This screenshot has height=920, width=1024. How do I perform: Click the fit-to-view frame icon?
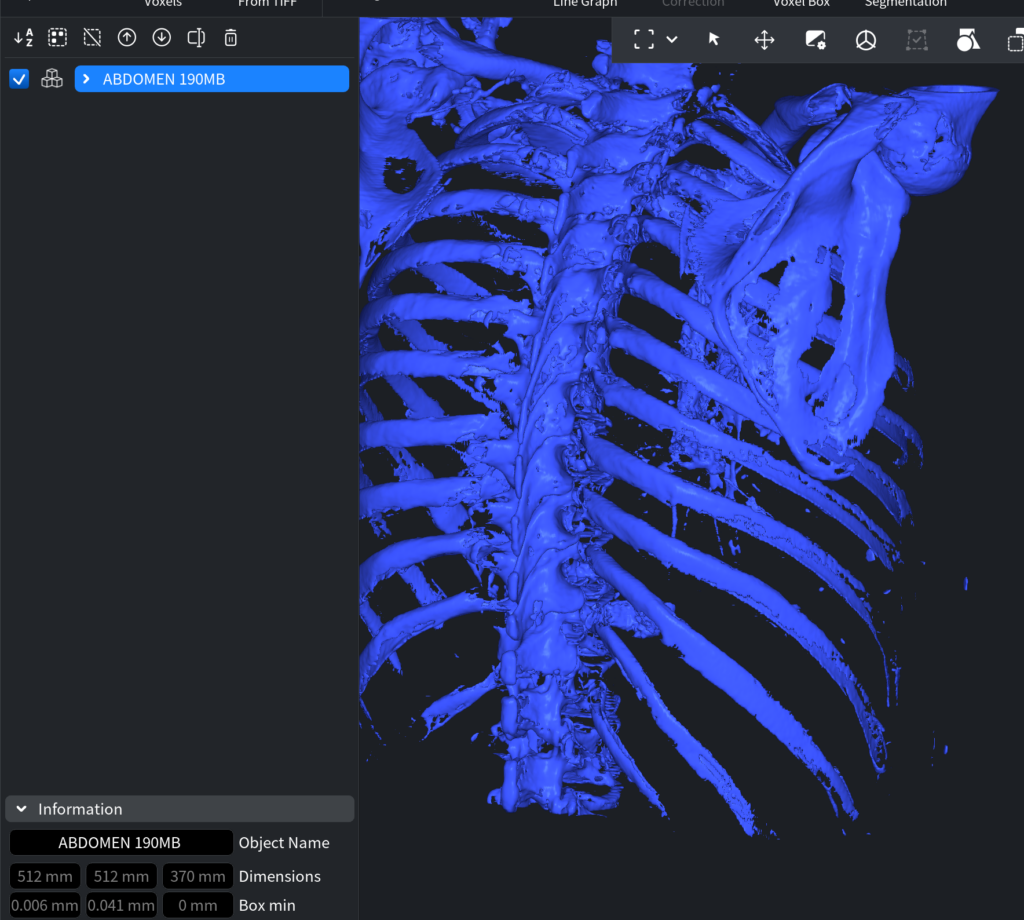644,39
